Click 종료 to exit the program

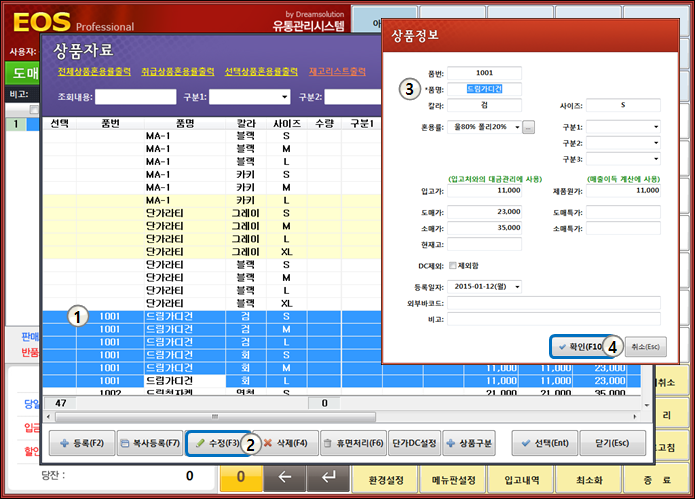(657, 480)
